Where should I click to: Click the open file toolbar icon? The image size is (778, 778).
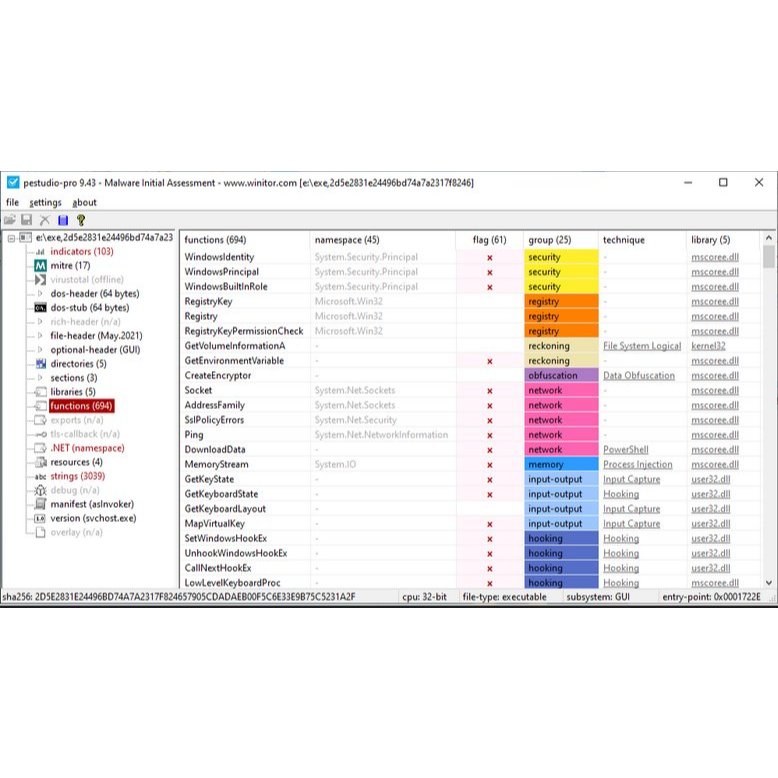click(10, 220)
